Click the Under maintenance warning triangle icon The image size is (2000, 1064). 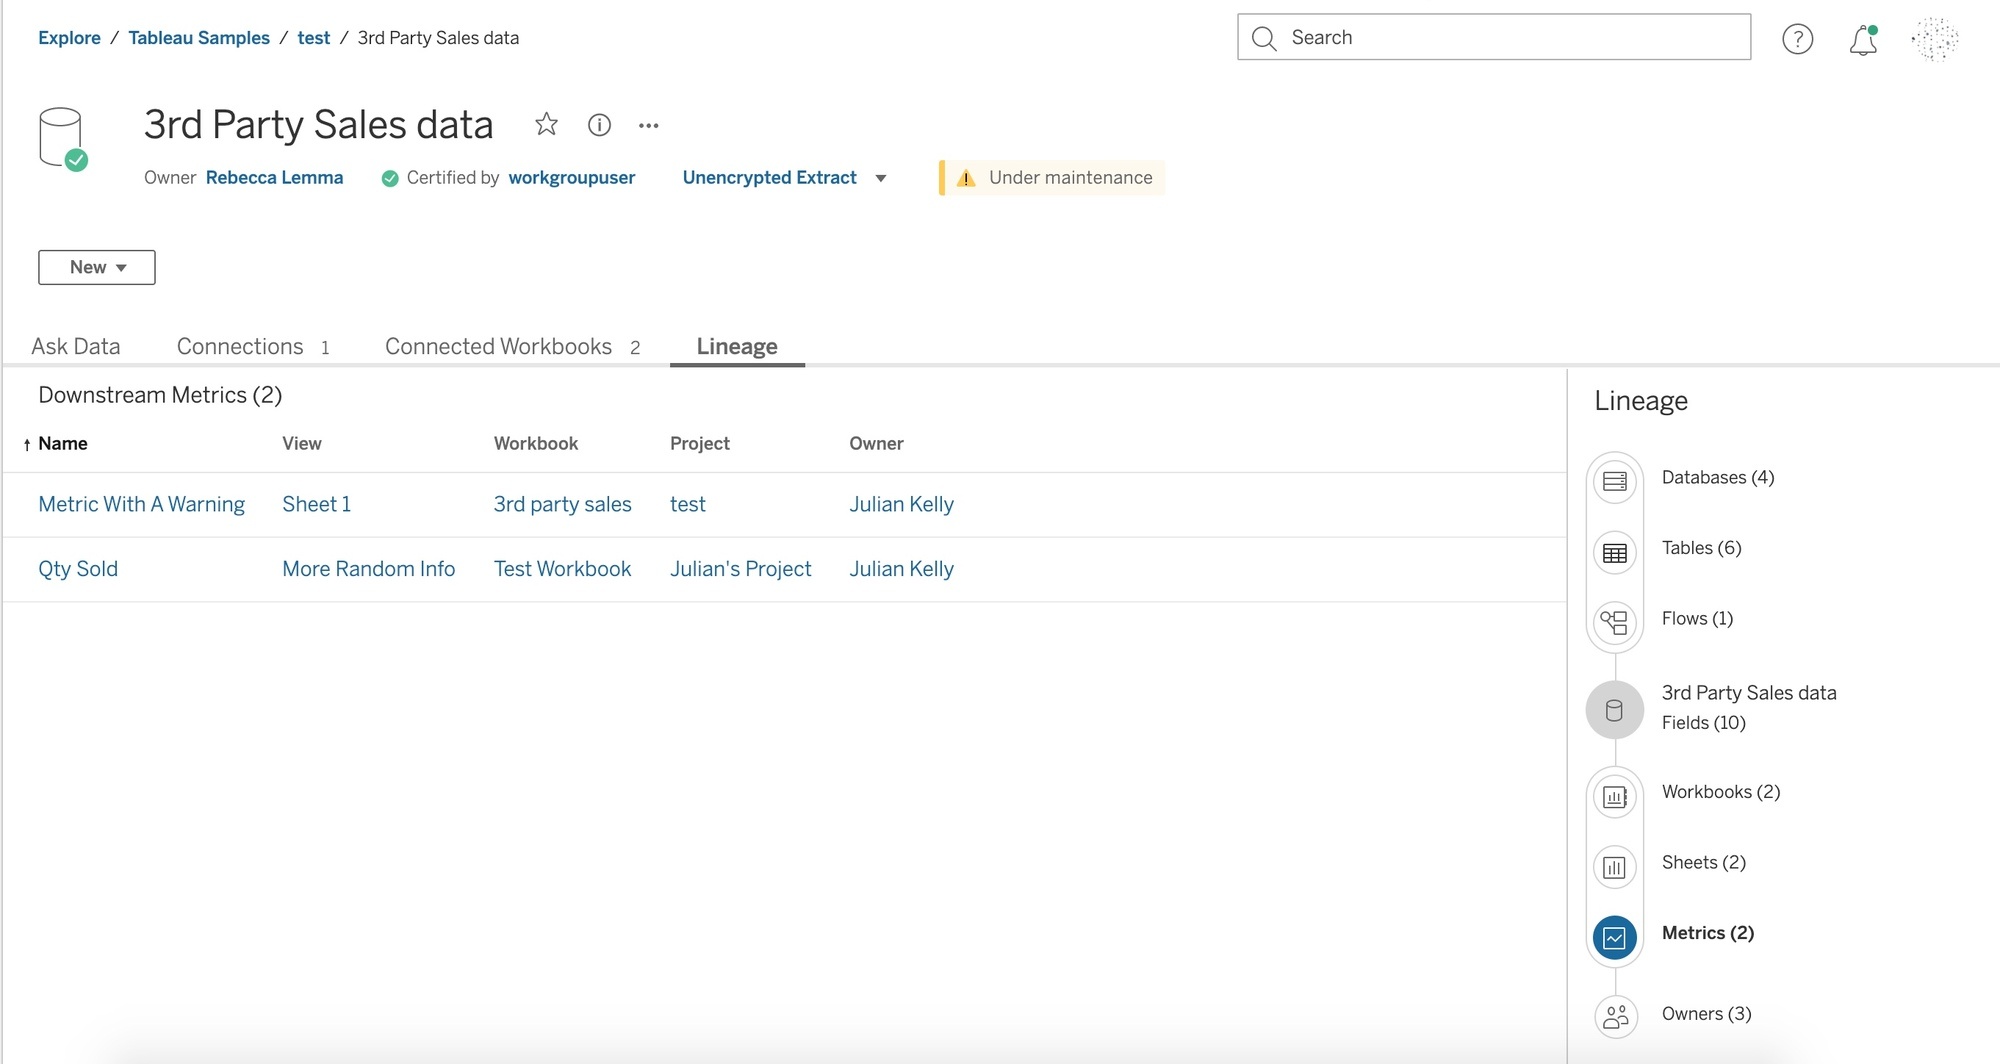(x=966, y=178)
